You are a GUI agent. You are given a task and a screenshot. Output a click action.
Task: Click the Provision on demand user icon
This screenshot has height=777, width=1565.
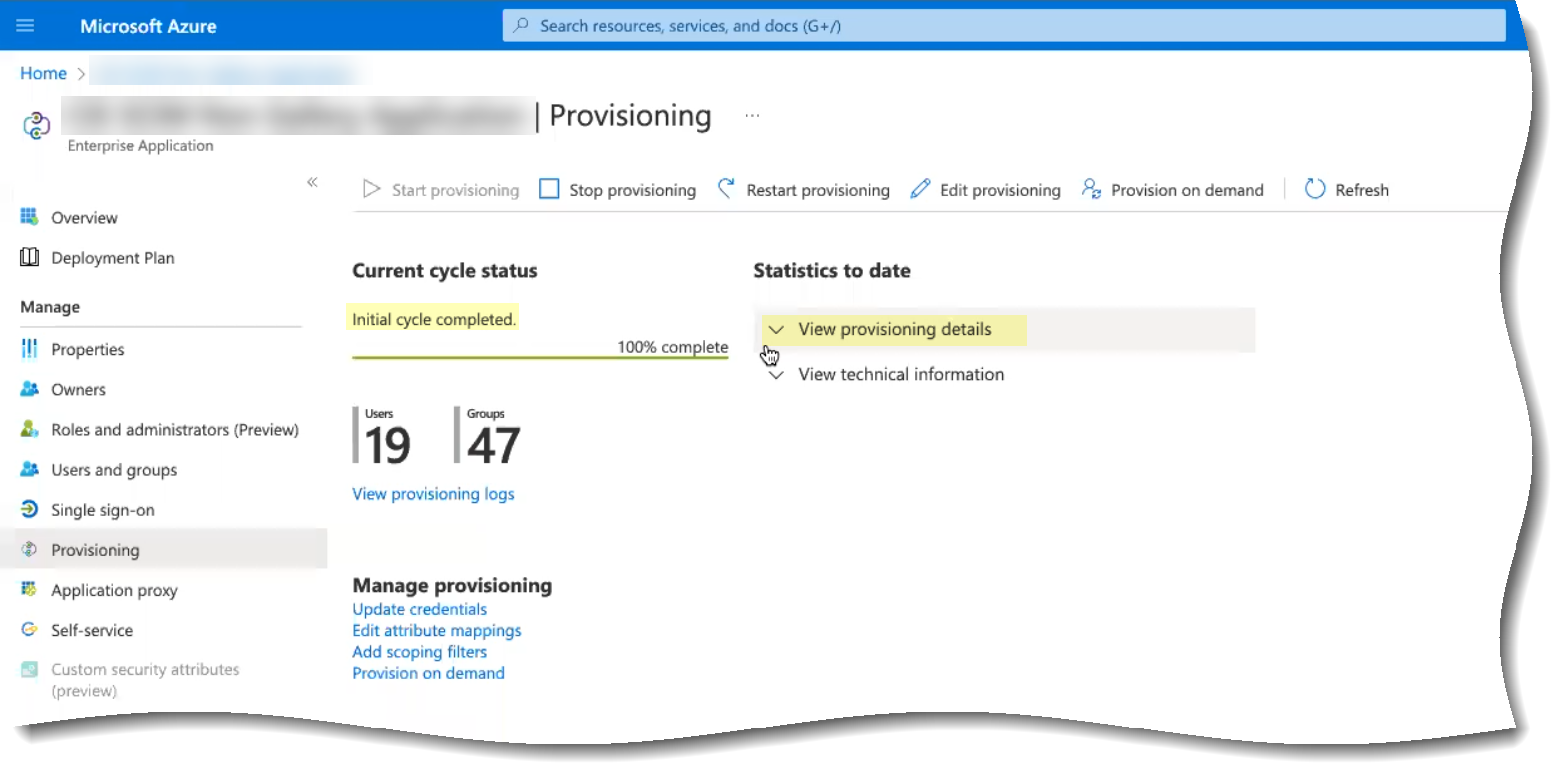[1091, 189]
